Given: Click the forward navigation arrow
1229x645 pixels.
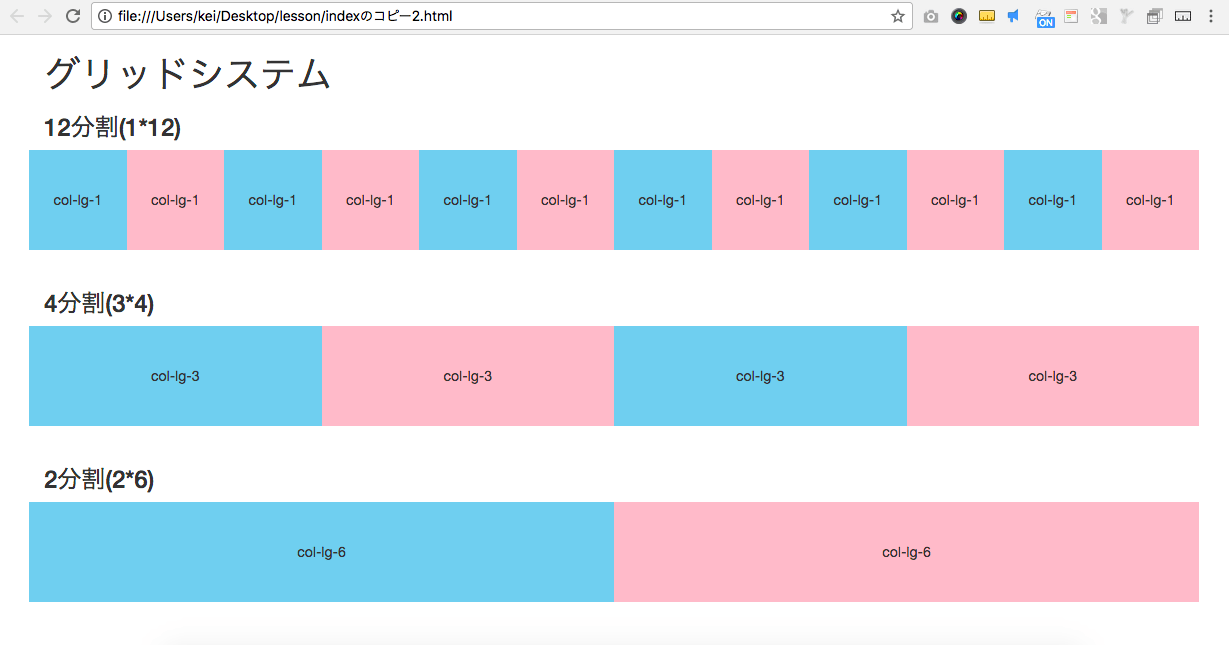Looking at the screenshot, I should coord(43,16).
